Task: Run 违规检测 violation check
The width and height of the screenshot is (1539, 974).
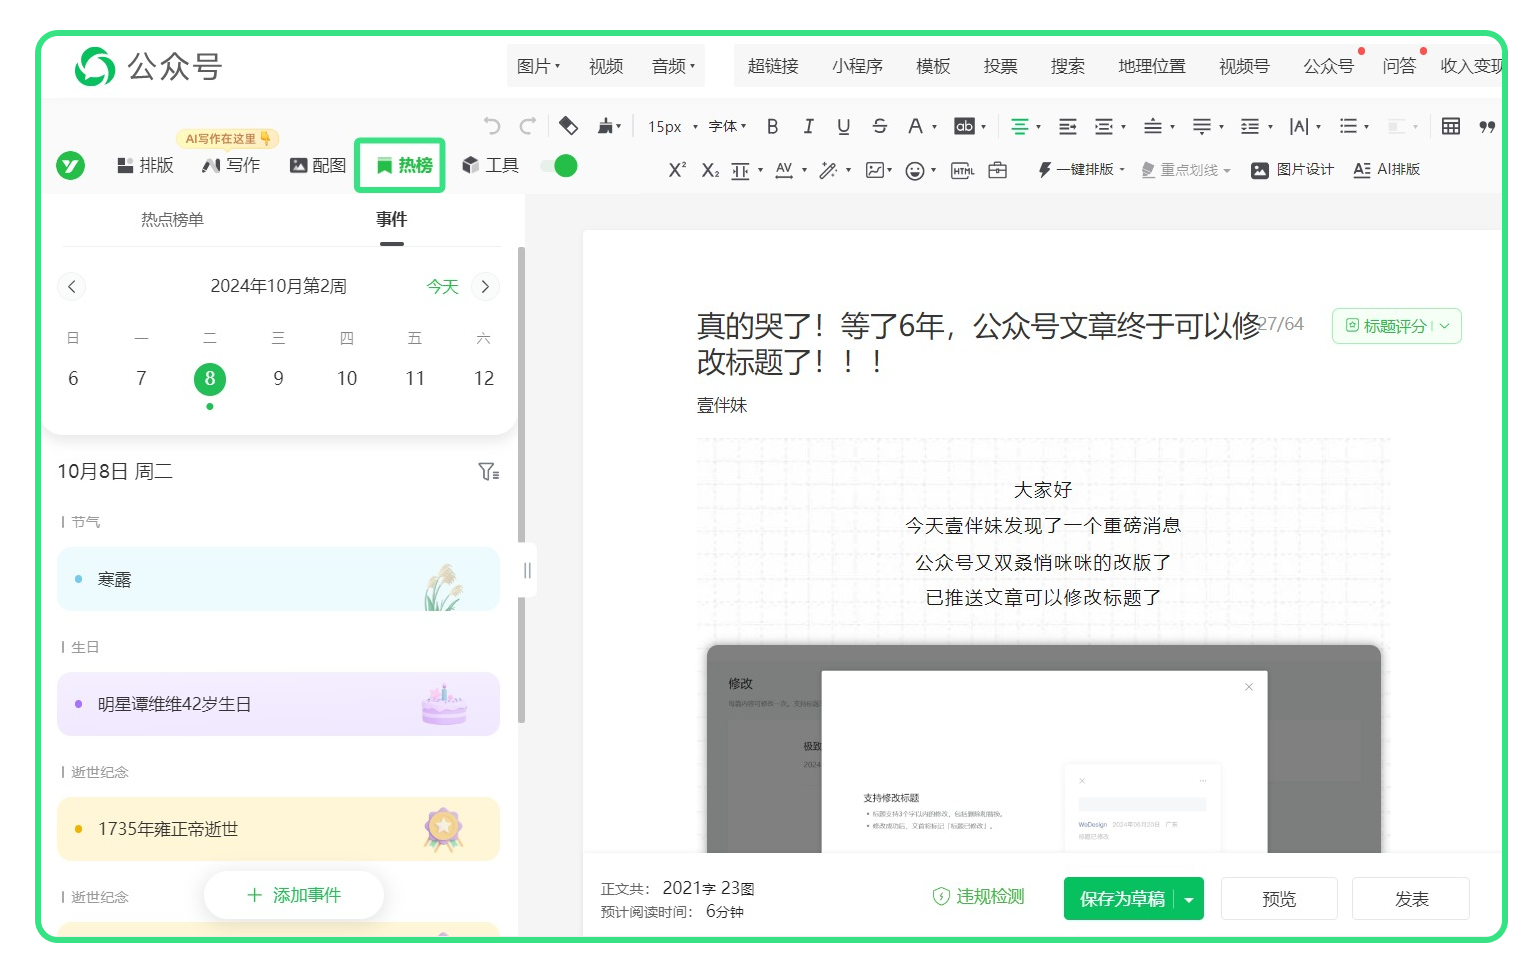Action: [978, 897]
